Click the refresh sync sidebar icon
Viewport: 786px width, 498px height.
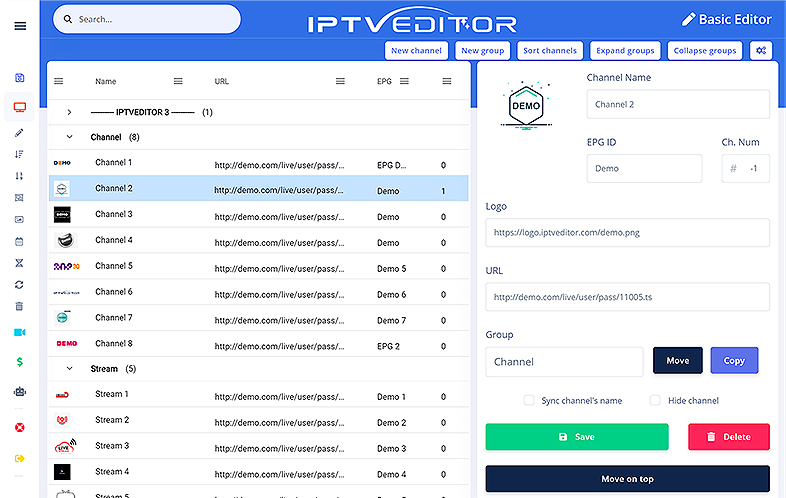[x=19, y=284]
